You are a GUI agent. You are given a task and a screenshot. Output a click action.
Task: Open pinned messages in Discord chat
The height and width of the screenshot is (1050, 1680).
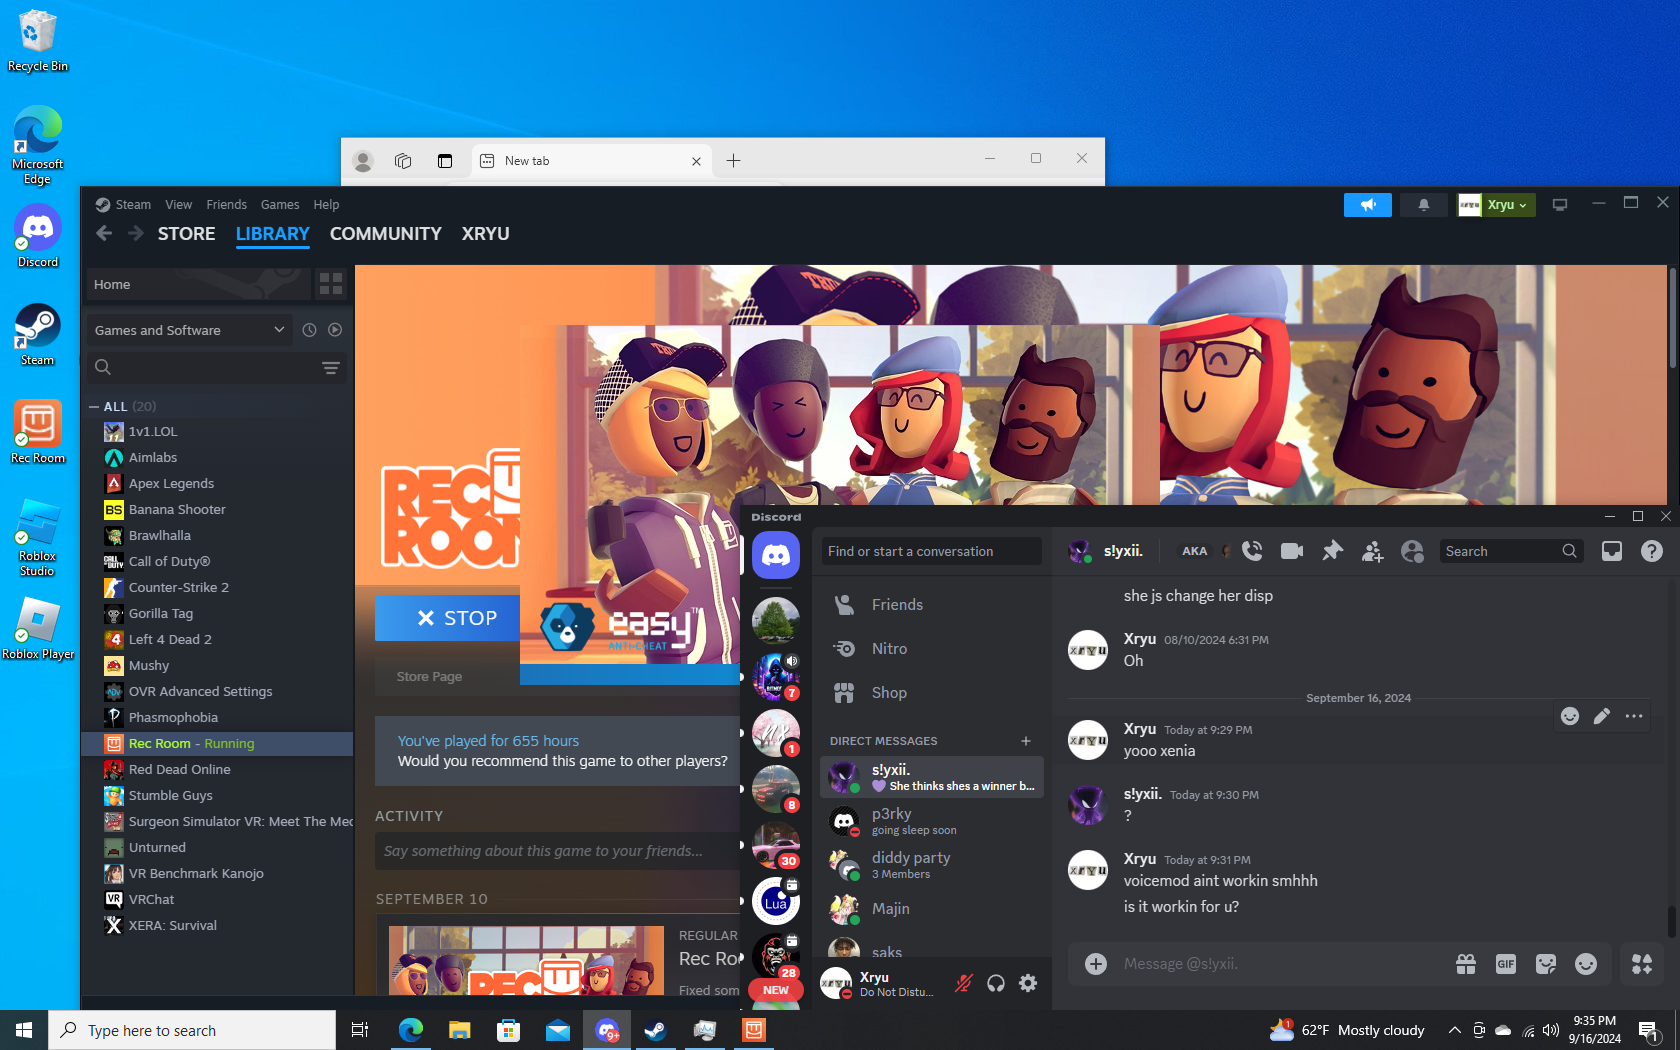[1332, 551]
